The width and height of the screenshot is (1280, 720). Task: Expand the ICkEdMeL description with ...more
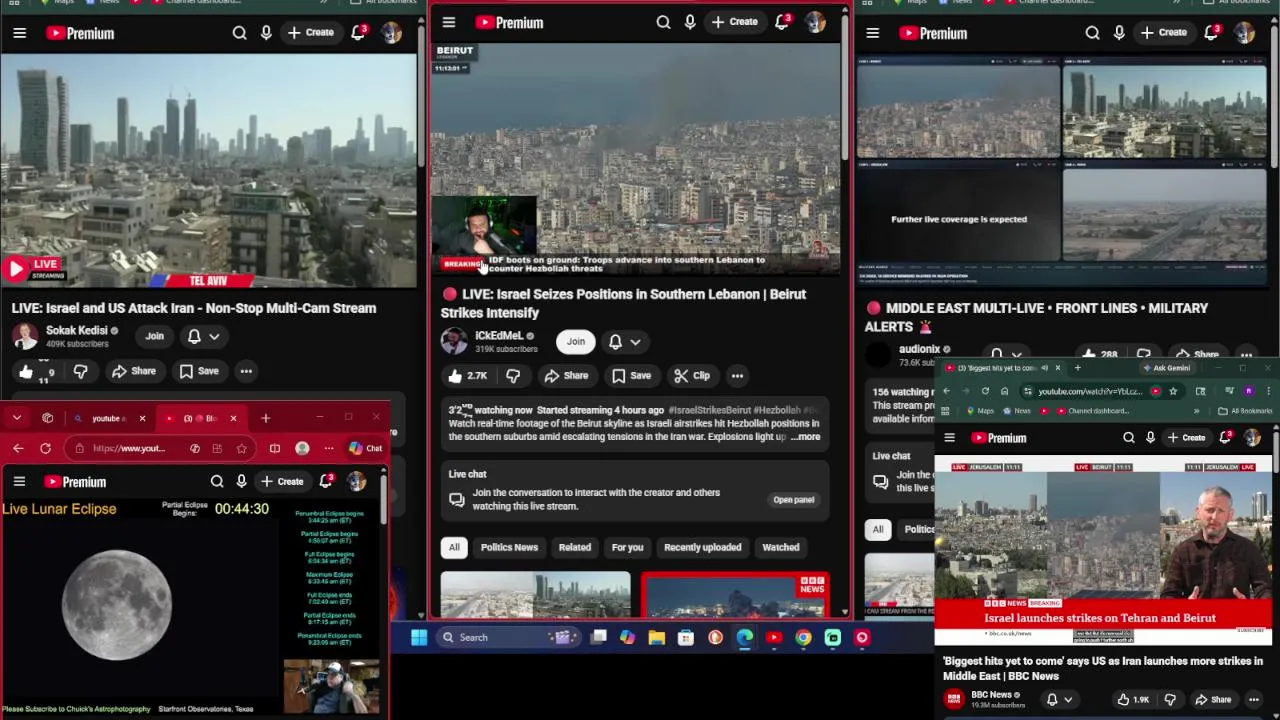[x=805, y=437]
